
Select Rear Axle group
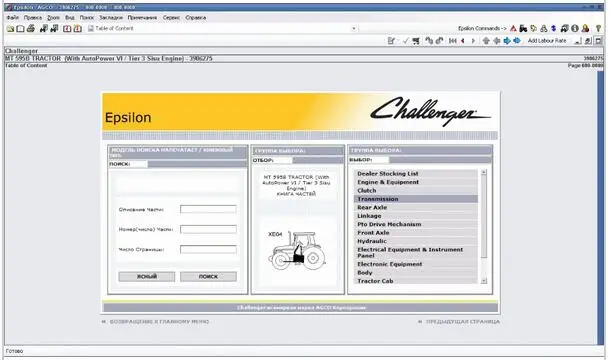point(415,207)
